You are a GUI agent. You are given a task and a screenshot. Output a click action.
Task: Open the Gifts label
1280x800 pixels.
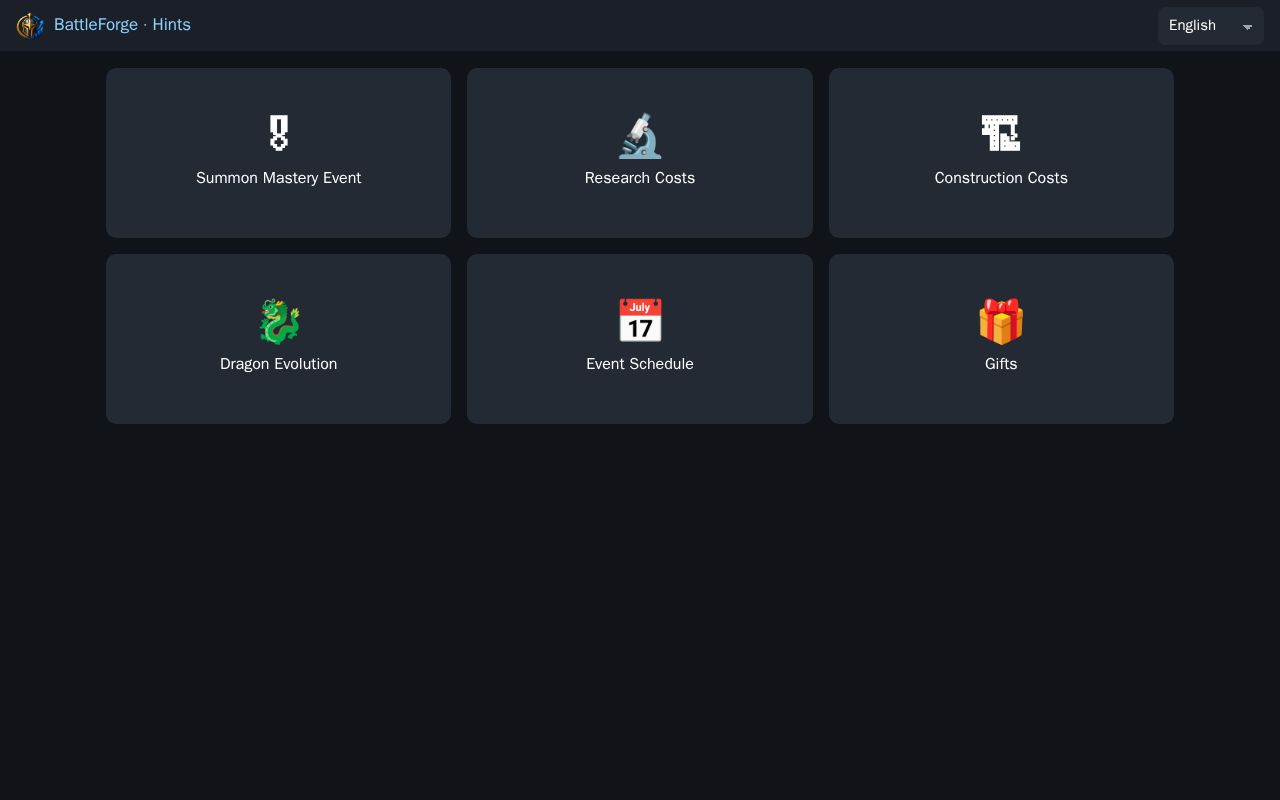1001,364
